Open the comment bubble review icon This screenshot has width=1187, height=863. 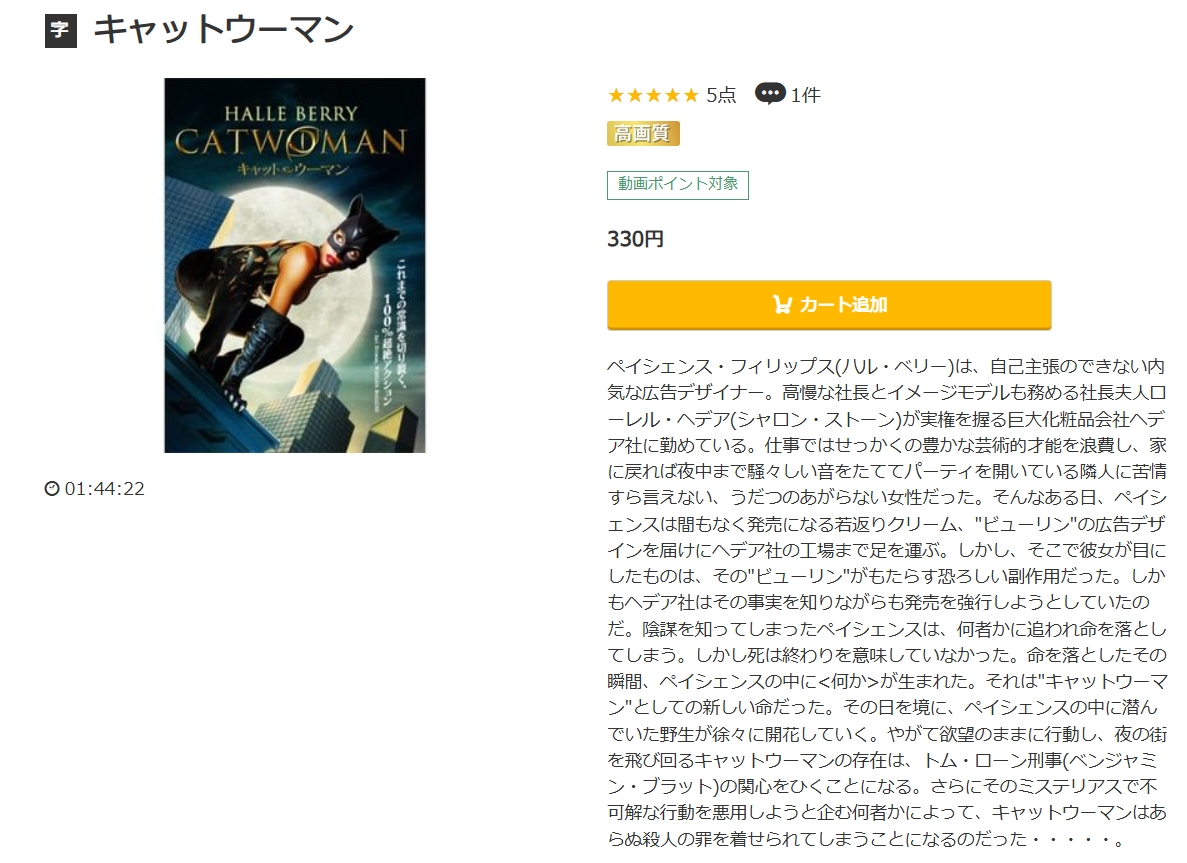770,94
